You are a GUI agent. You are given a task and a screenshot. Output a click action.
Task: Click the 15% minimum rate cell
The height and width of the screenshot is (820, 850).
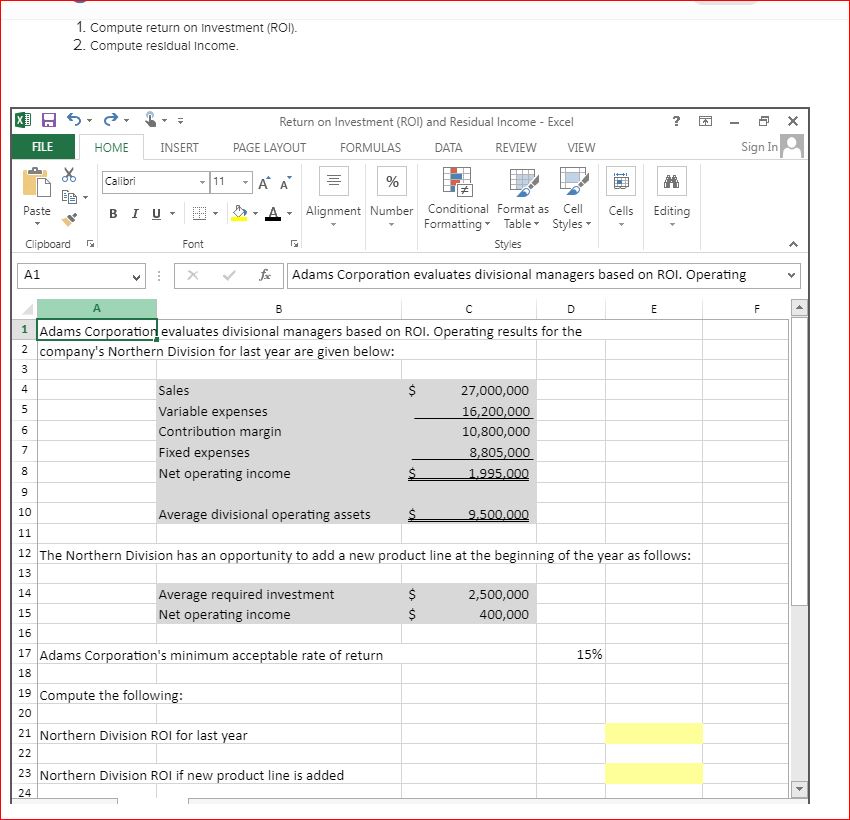coord(571,654)
